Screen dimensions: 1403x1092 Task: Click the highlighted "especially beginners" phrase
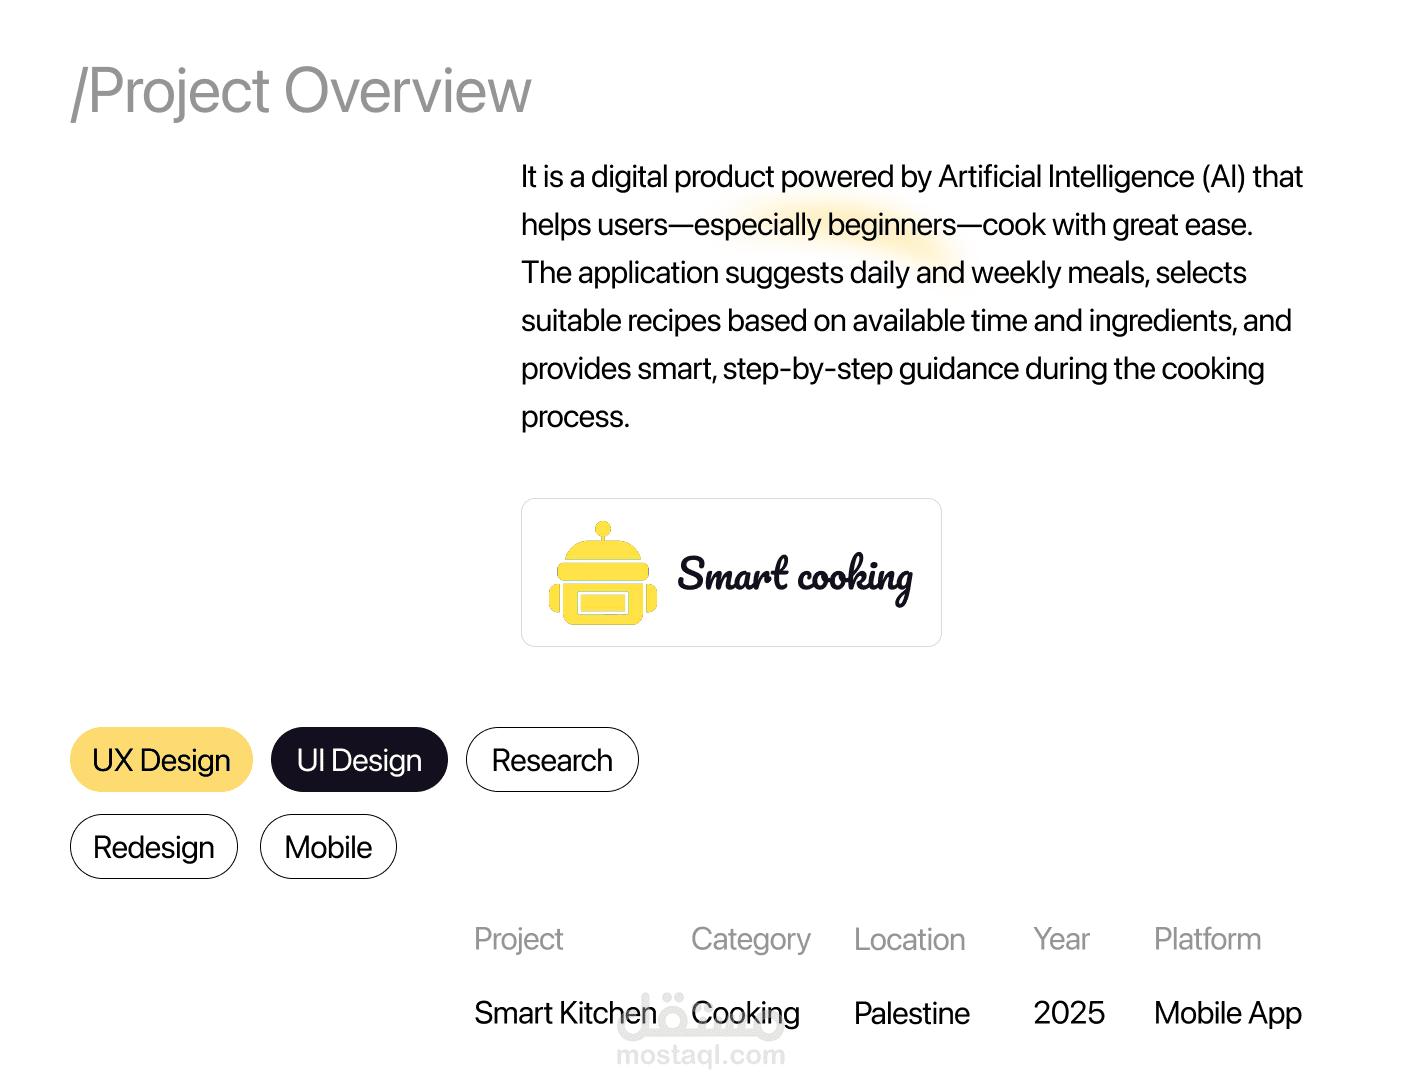coord(824,225)
